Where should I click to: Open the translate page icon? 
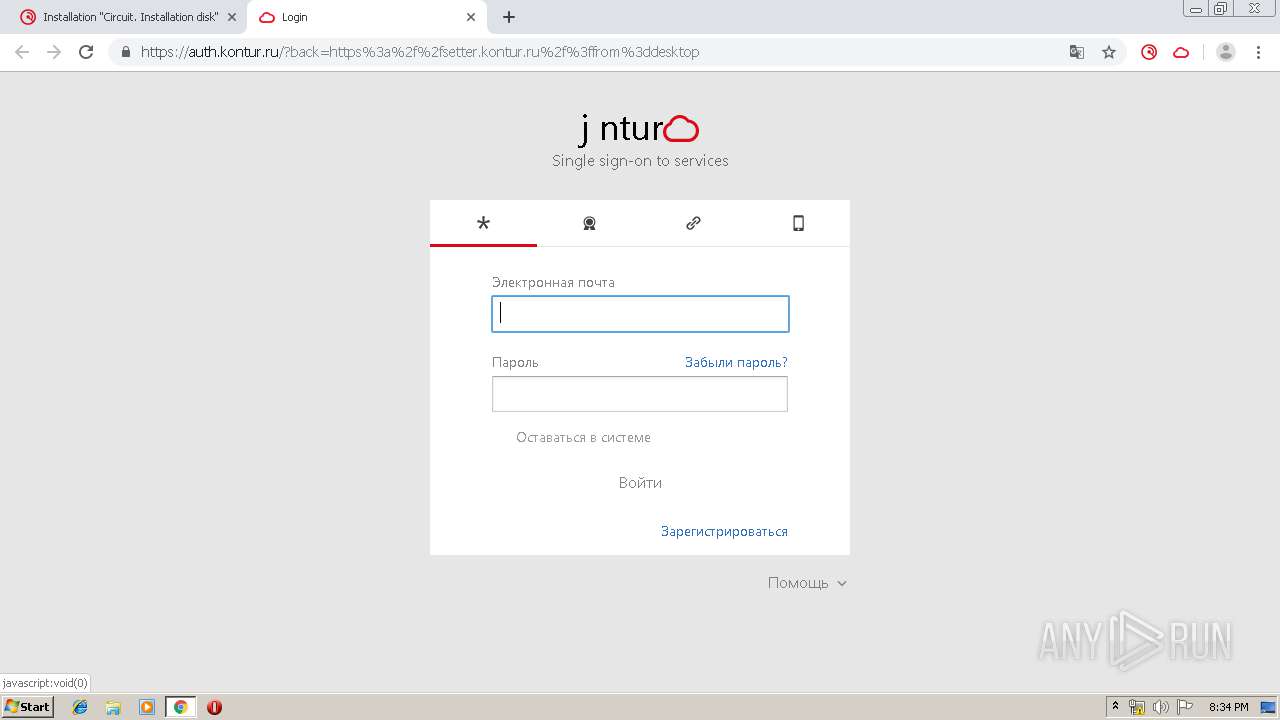point(1077,52)
